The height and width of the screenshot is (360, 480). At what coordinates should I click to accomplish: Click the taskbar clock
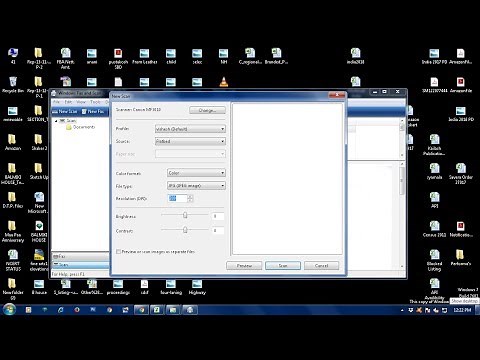pos(462,310)
